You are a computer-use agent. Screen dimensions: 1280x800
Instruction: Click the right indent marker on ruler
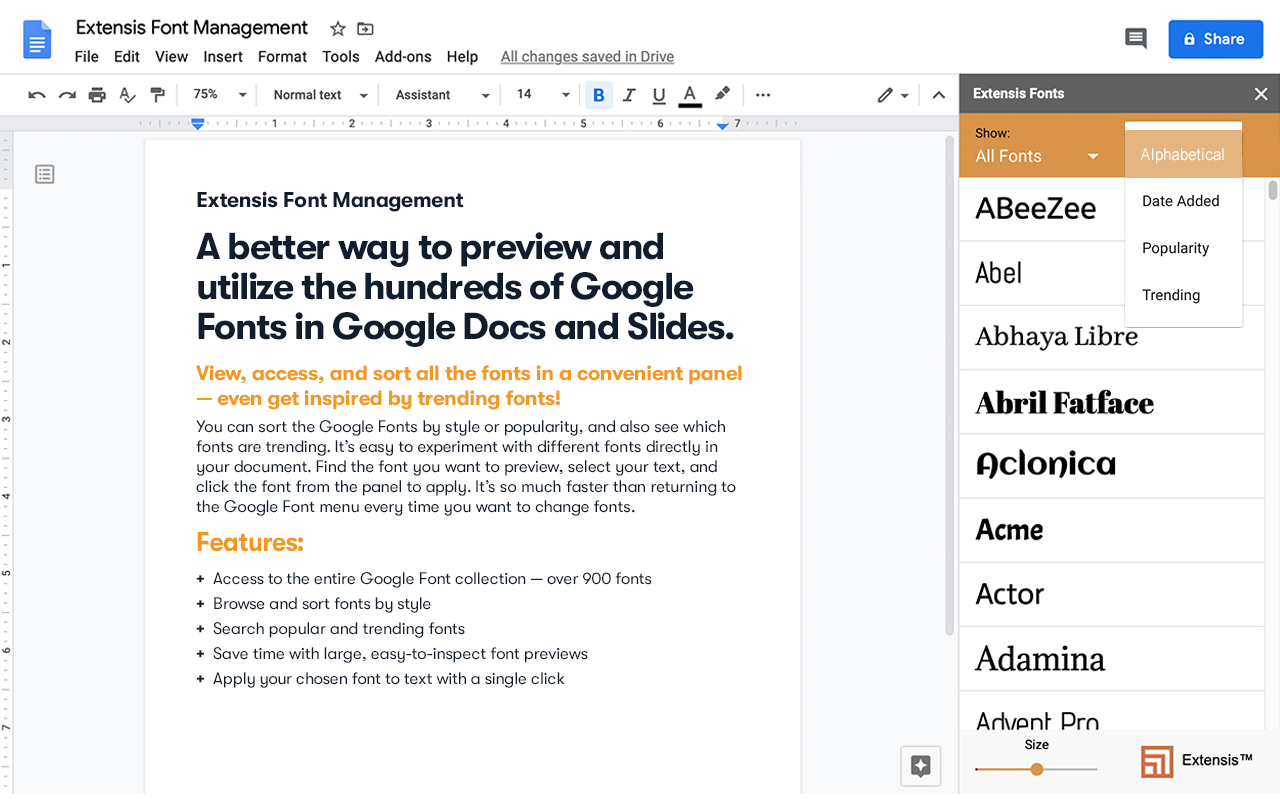723,125
